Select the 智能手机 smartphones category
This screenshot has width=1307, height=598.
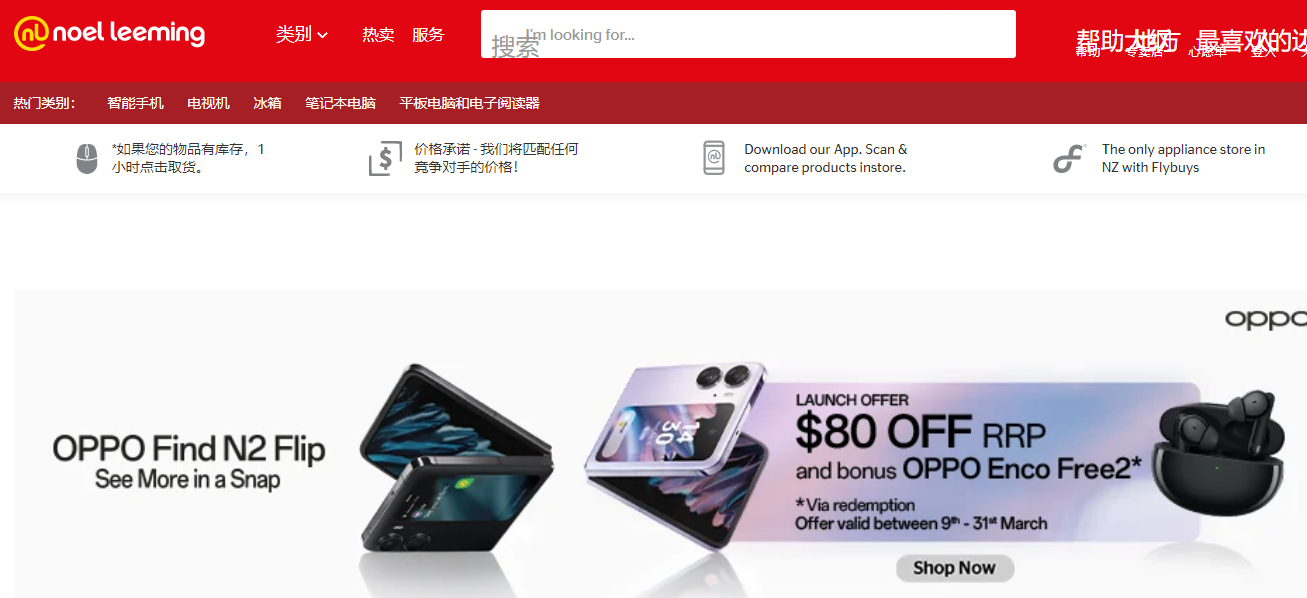pyautogui.click(x=135, y=103)
